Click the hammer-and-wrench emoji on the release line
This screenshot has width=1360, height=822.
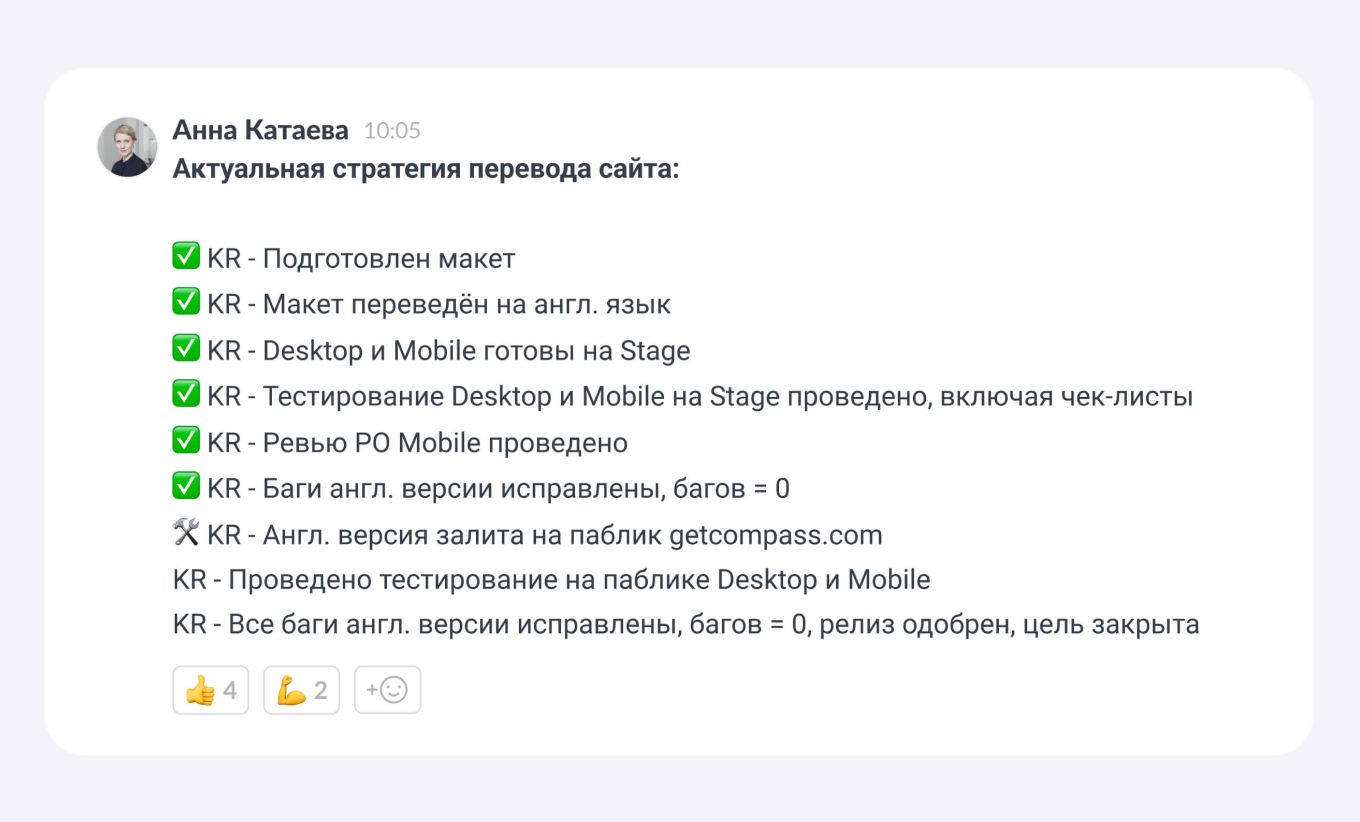click(x=186, y=533)
